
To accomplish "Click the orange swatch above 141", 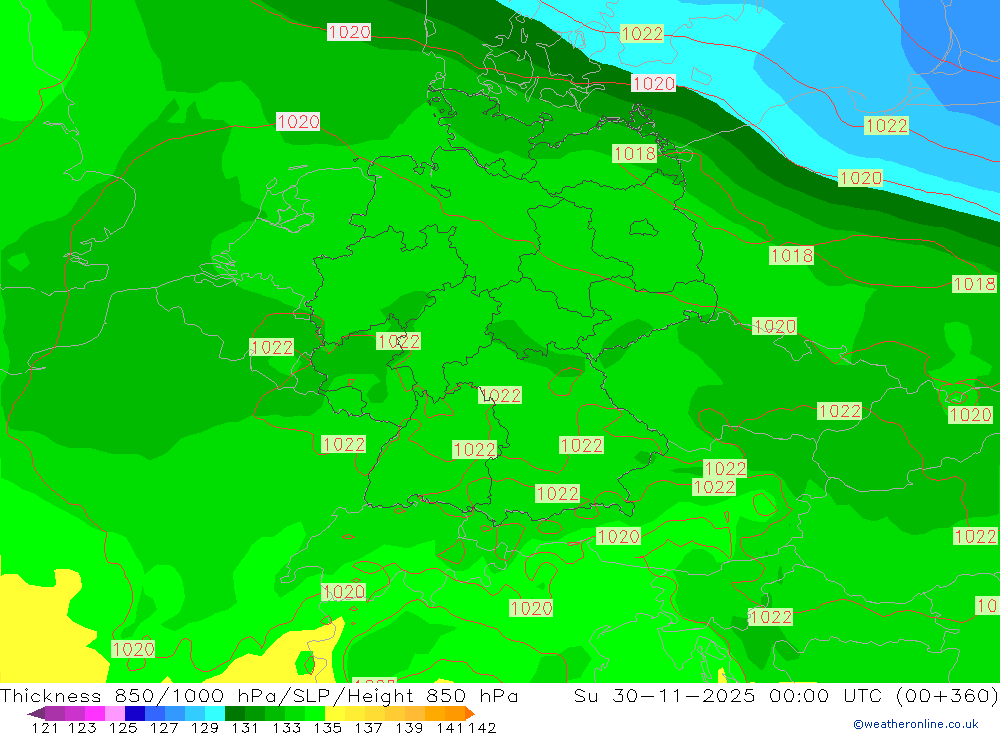I will pos(455,713).
